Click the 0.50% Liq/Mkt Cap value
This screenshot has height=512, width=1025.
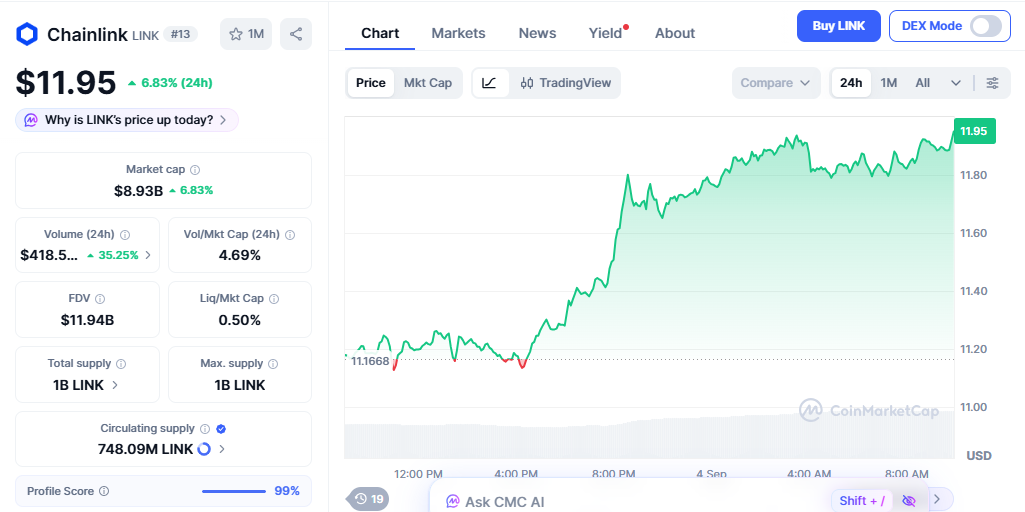[239, 320]
